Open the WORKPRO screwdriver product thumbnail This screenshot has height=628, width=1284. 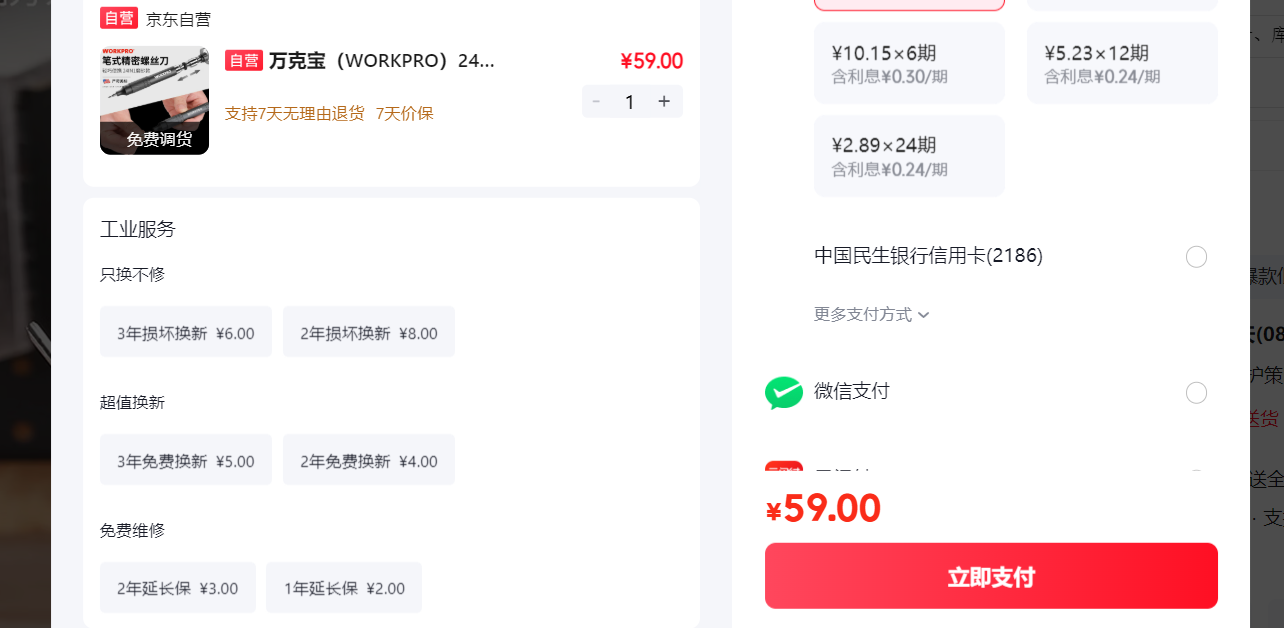click(x=154, y=101)
